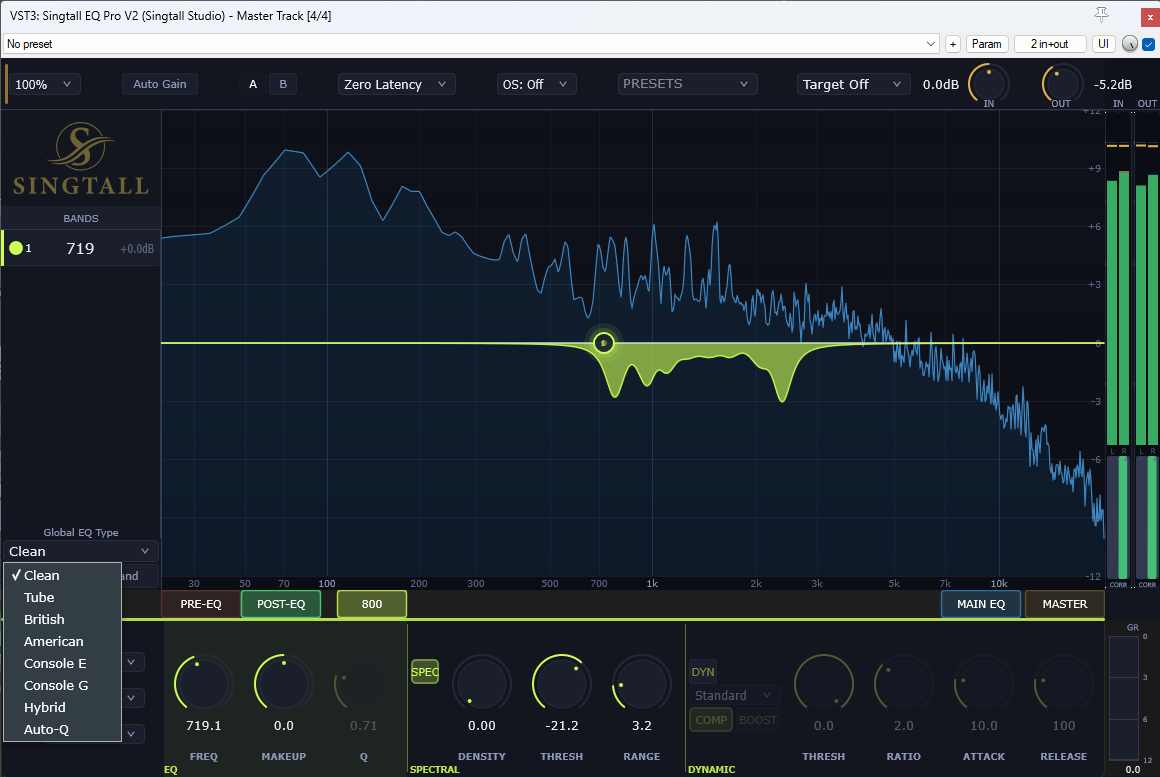The height and width of the screenshot is (777, 1160).
Task: Select Tube EQ type
Action: point(62,597)
